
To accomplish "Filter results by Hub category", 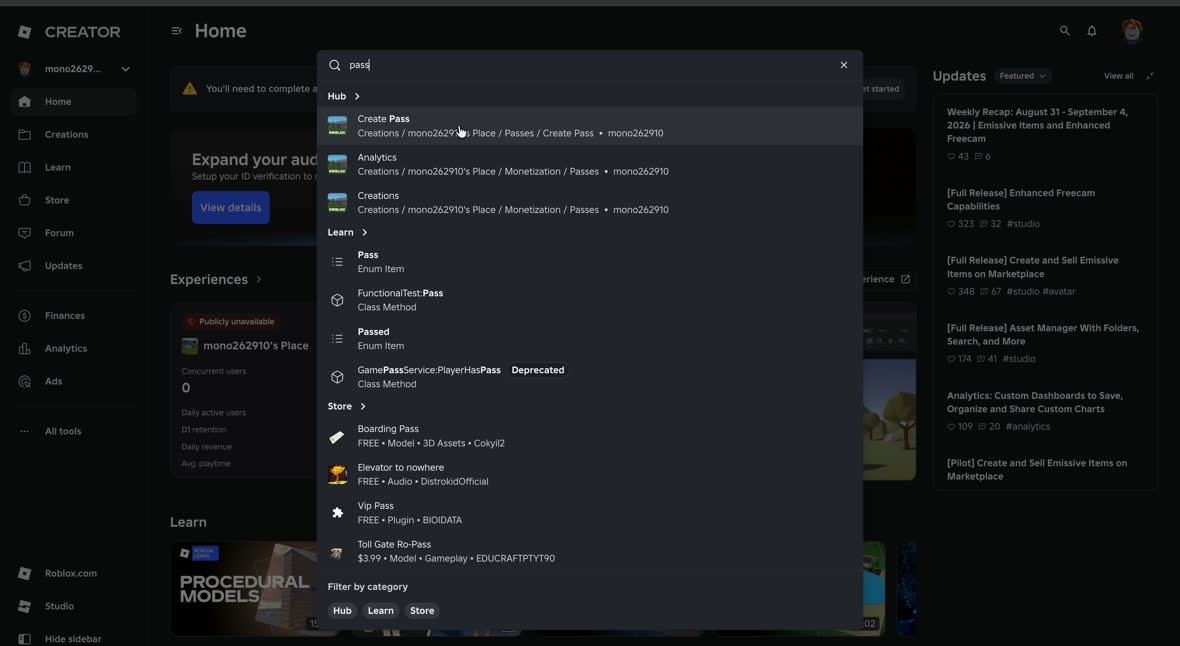I will [342, 611].
